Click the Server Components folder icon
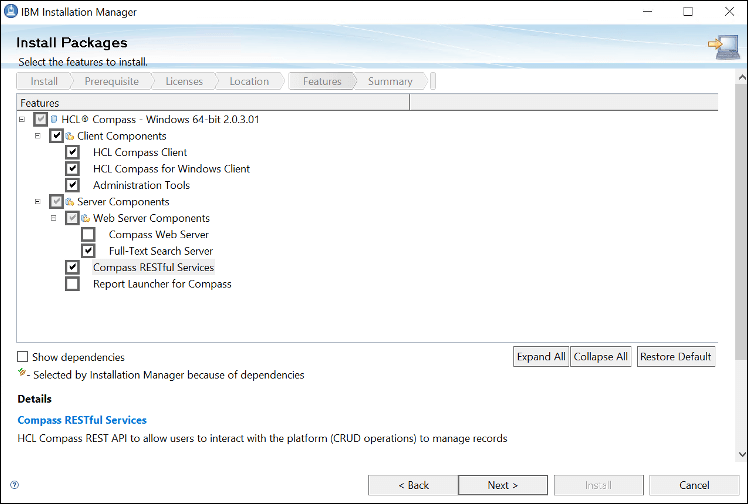The image size is (748, 504). pyautogui.click(x=70, y=202)
